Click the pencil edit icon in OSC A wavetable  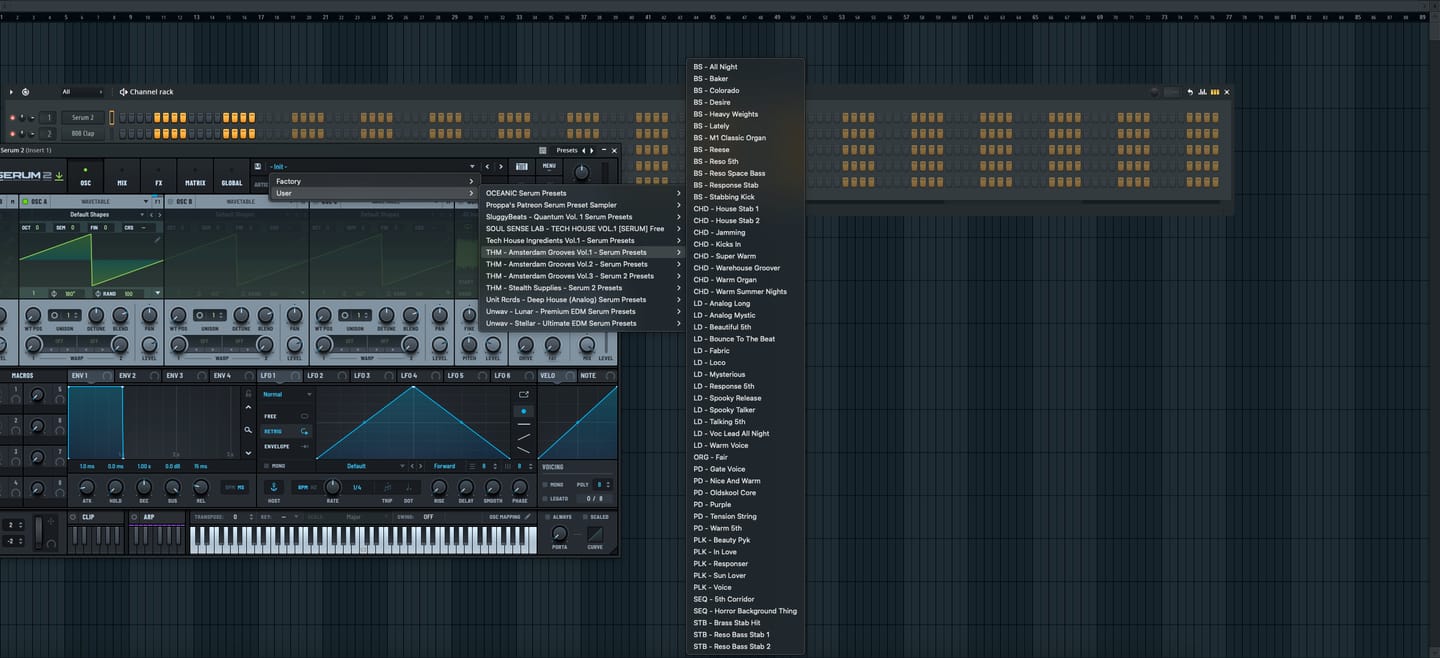point(157,240)
